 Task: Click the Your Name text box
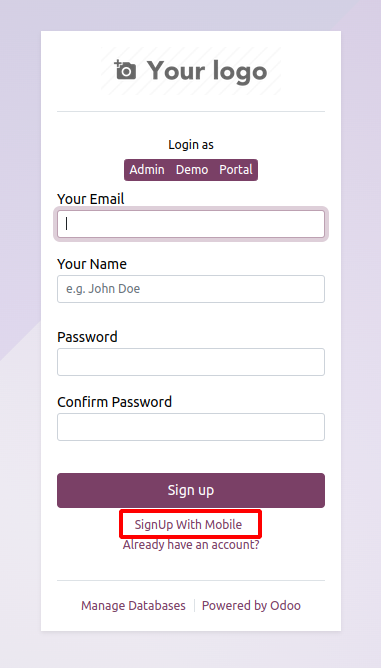pos(191,289)
